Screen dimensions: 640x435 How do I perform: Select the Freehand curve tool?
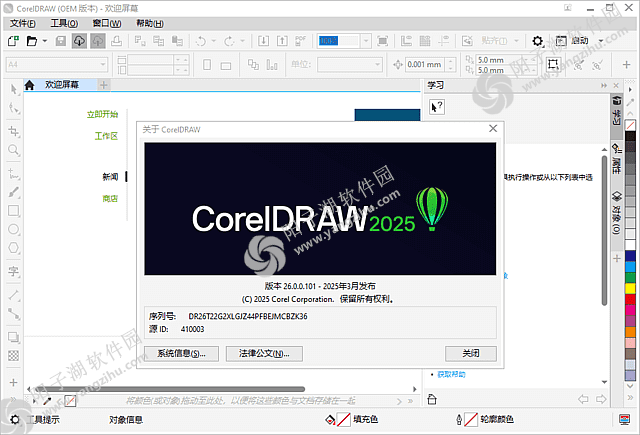pyautogui.click(x=14, y=174)
